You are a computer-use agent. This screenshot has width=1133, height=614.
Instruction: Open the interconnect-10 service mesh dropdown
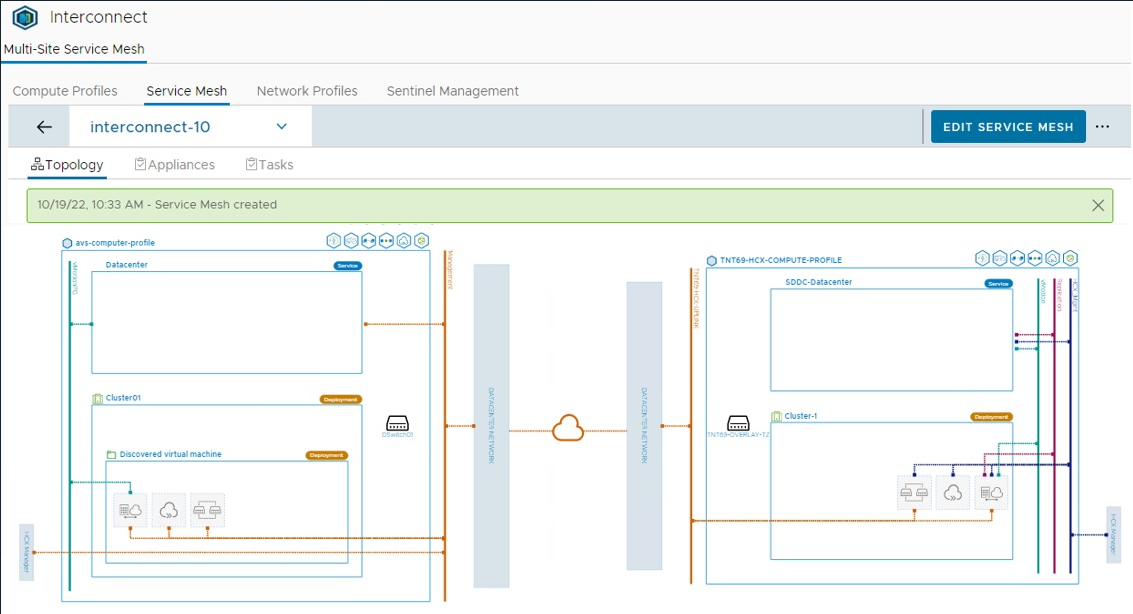point(191,127)
